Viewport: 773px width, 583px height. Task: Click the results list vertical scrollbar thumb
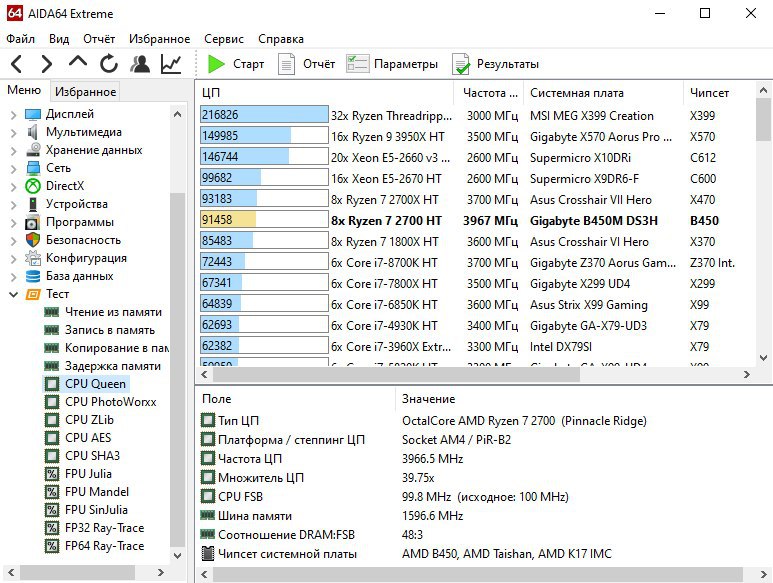tap(763, 120)
